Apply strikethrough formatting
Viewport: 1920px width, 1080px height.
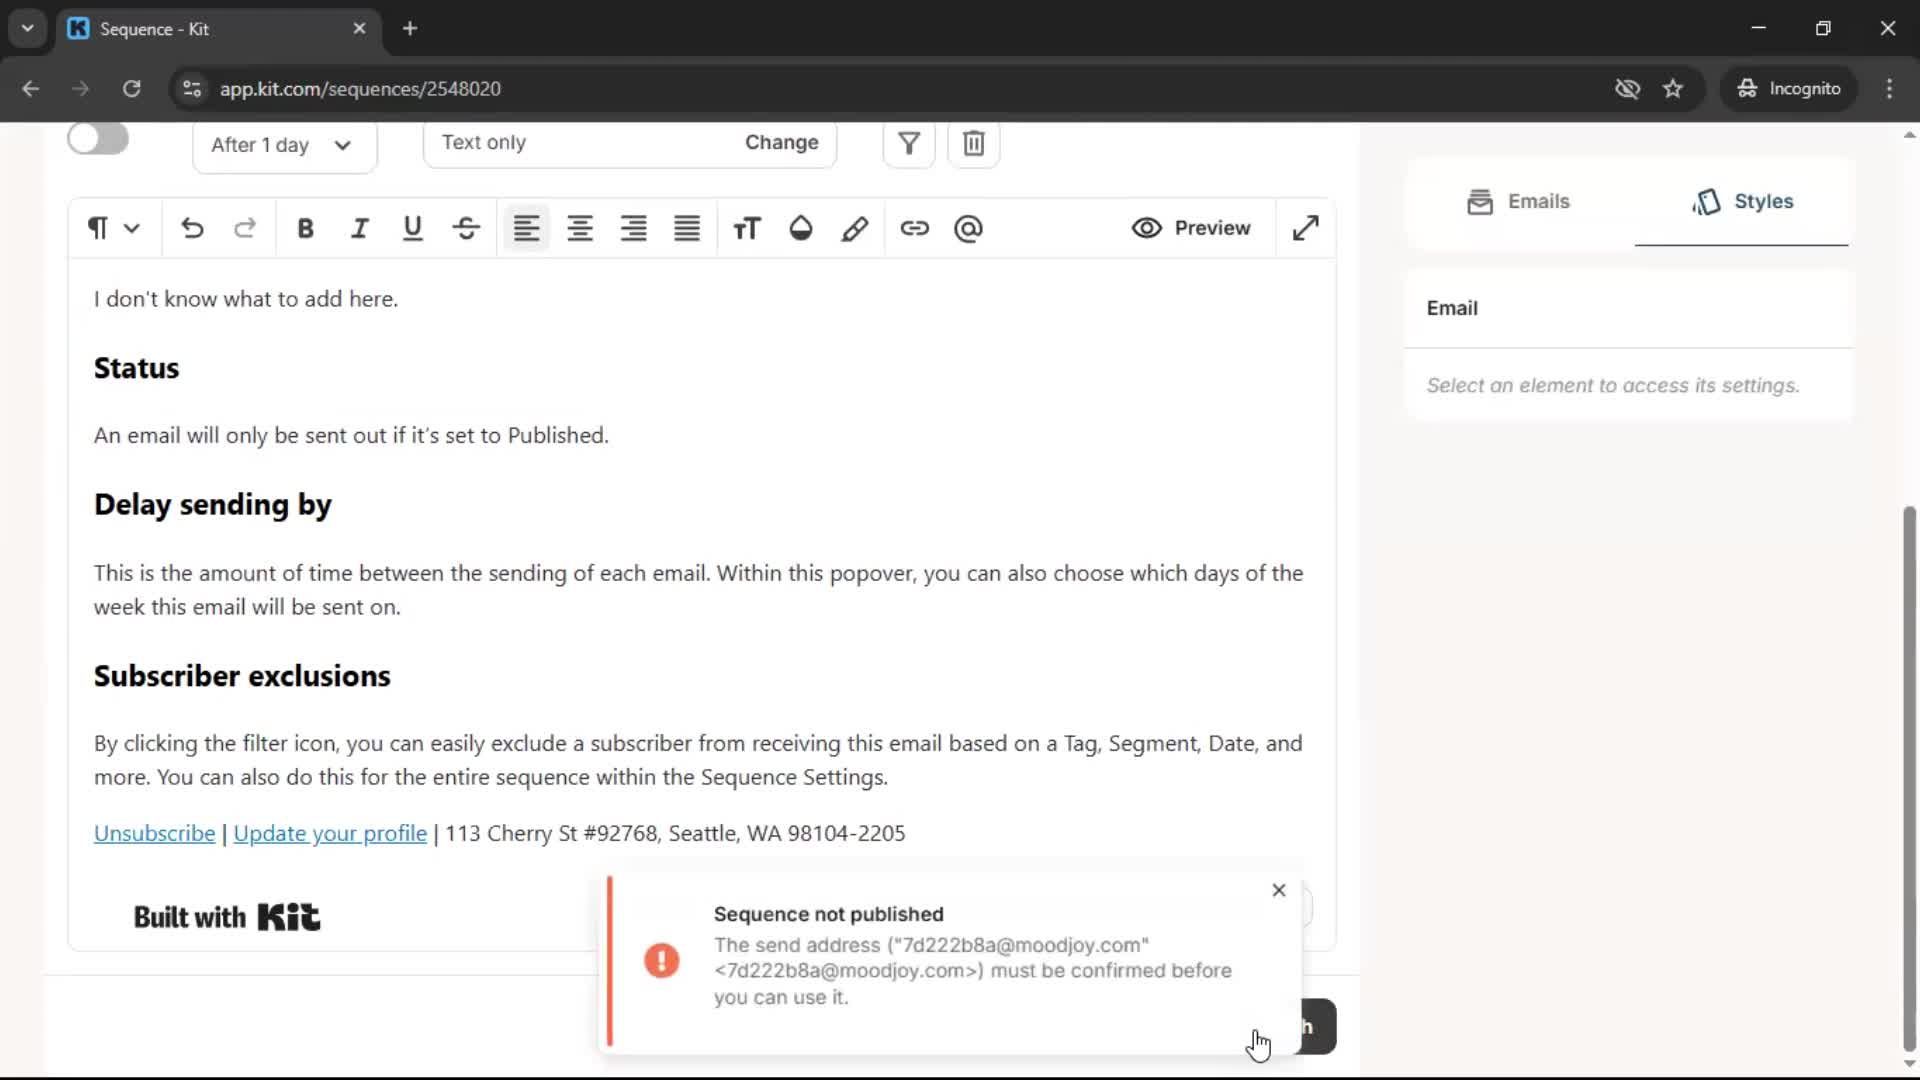(x=465, y=228)
